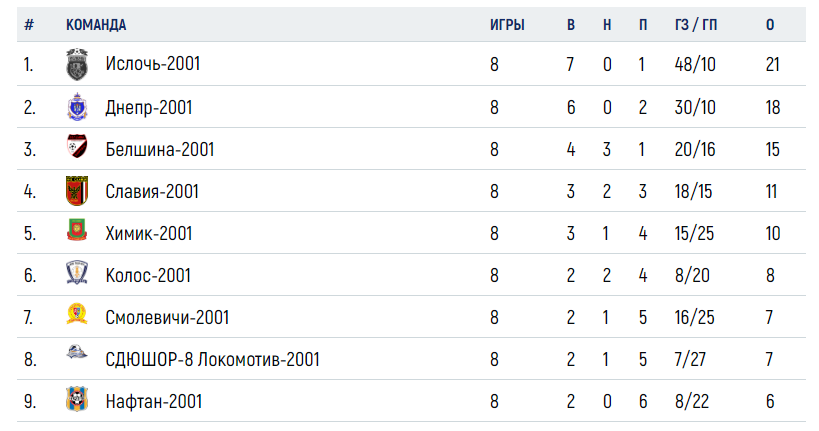
Task: Click the Белшина-2001 team emblem
Action: pos(77,147)
